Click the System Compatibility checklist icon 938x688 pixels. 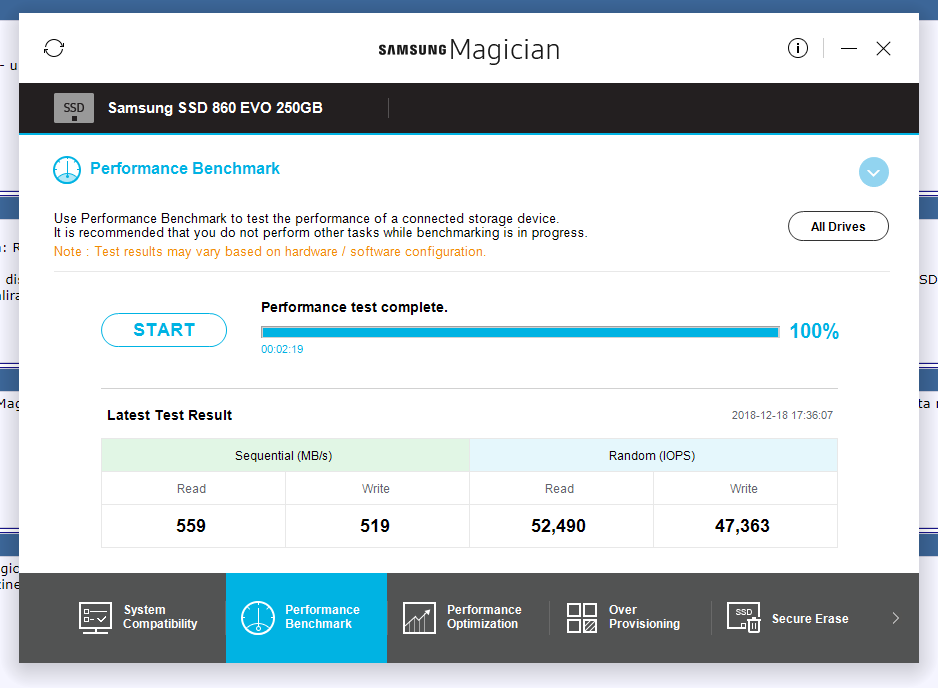tap(95, 617)
